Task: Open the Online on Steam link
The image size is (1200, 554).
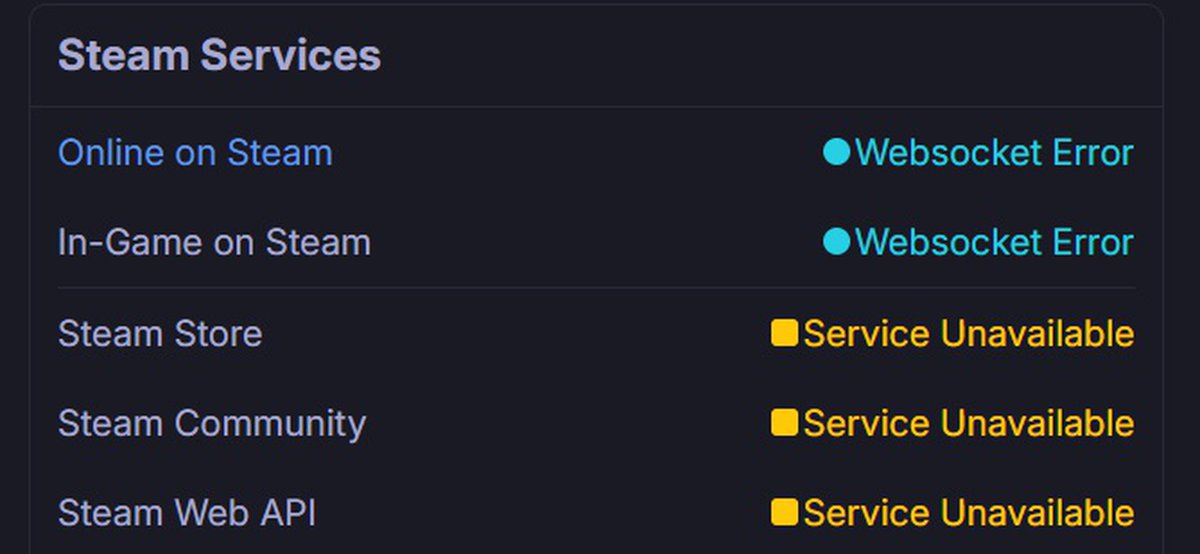Action: tap(195, 153)
